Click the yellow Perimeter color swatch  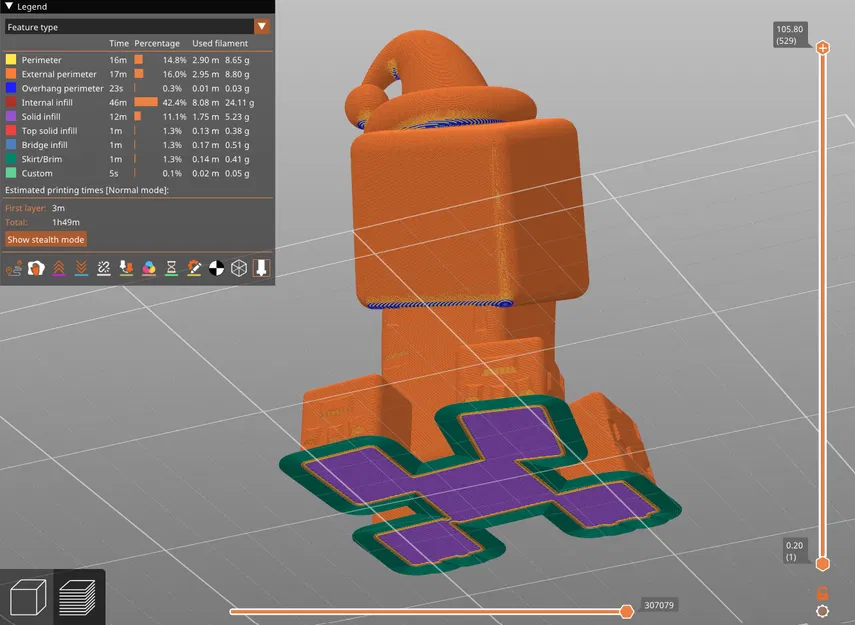(11, 59)
